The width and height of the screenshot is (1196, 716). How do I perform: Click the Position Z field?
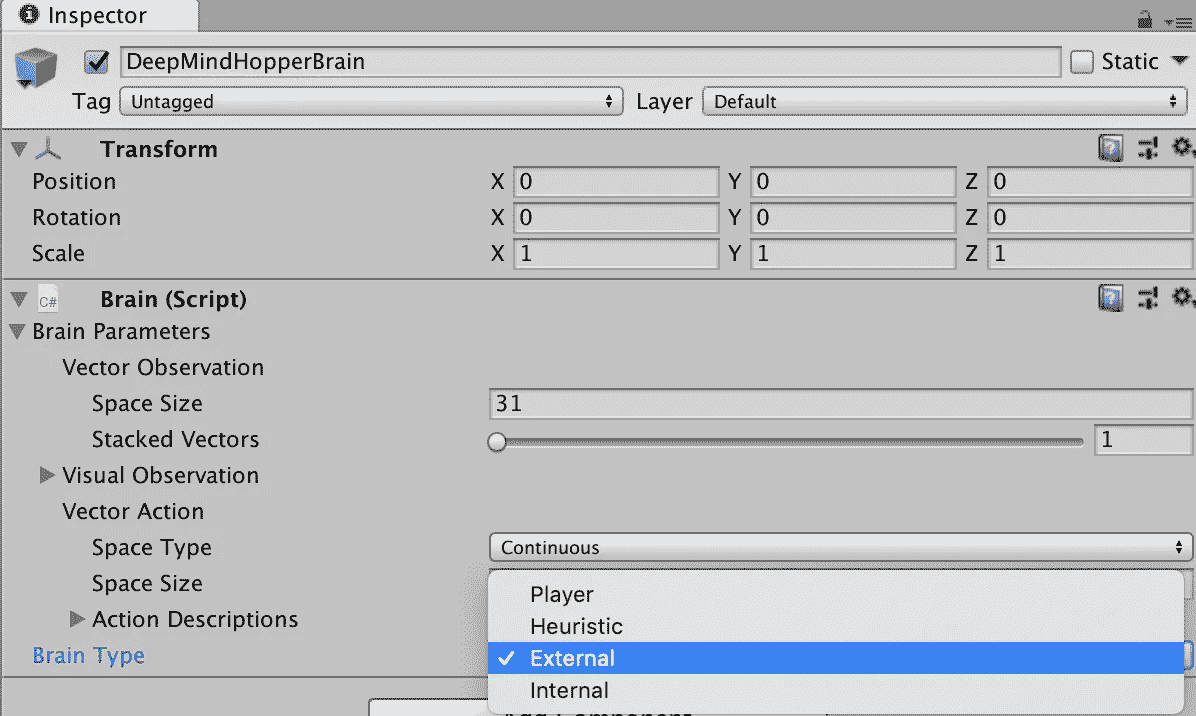pyautogui.click(x=1090, y=181)
